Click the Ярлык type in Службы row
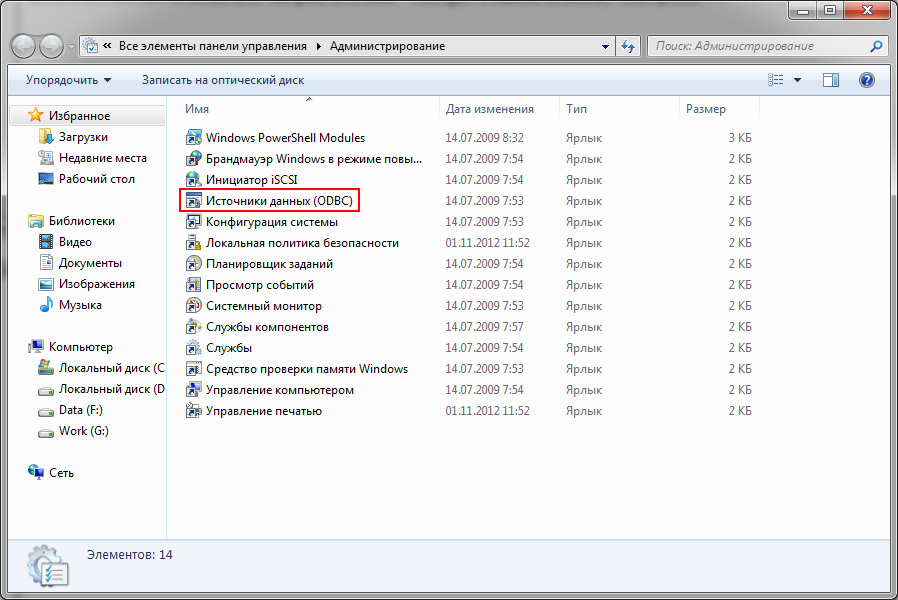The width and height of the screenshot is (898, 600). [584, 348]
